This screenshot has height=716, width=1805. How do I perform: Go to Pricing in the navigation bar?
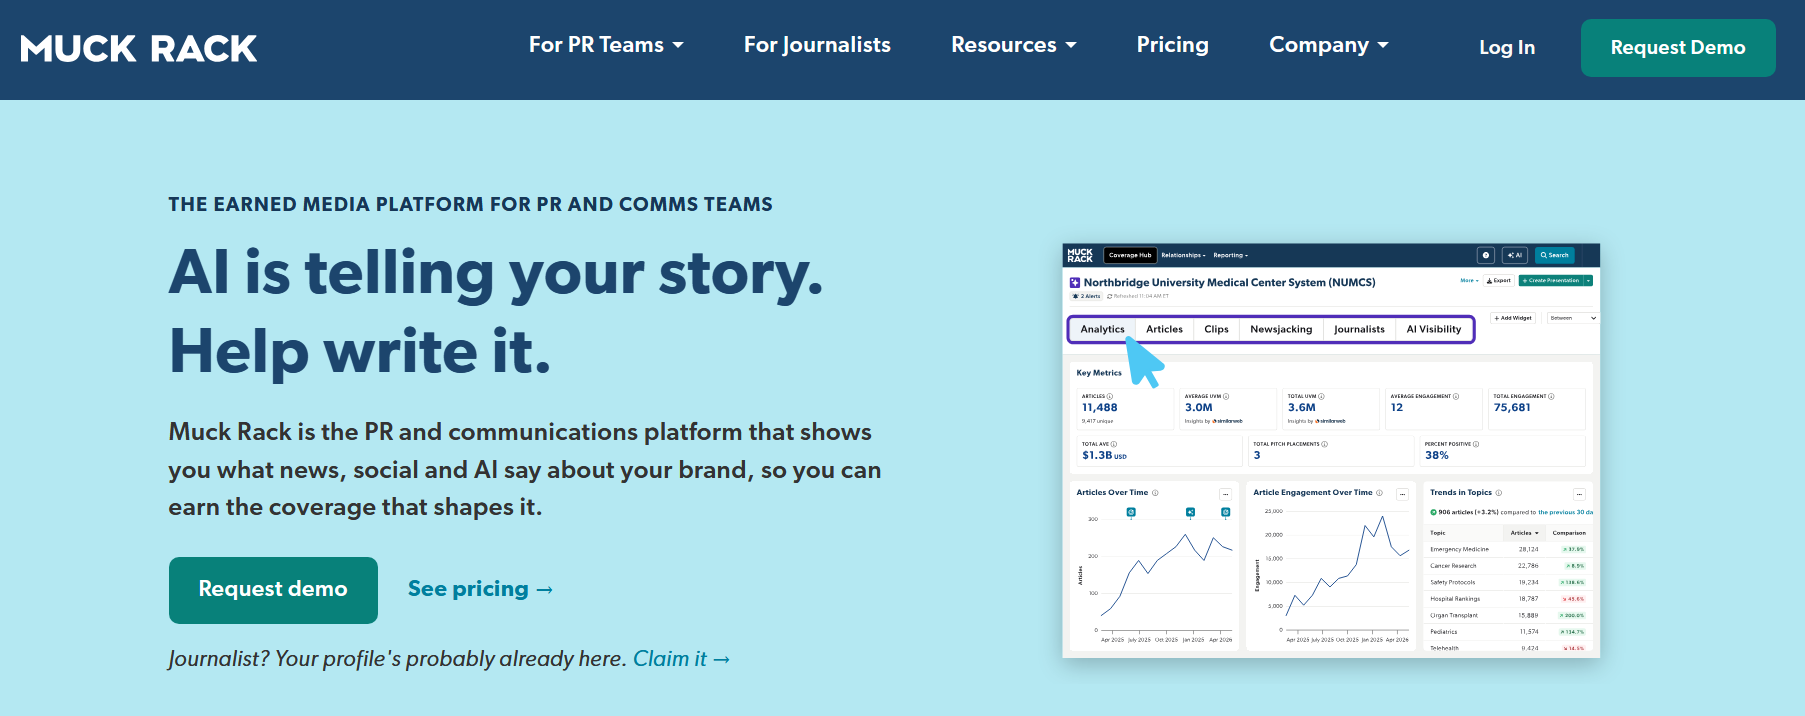[1172, 45]
